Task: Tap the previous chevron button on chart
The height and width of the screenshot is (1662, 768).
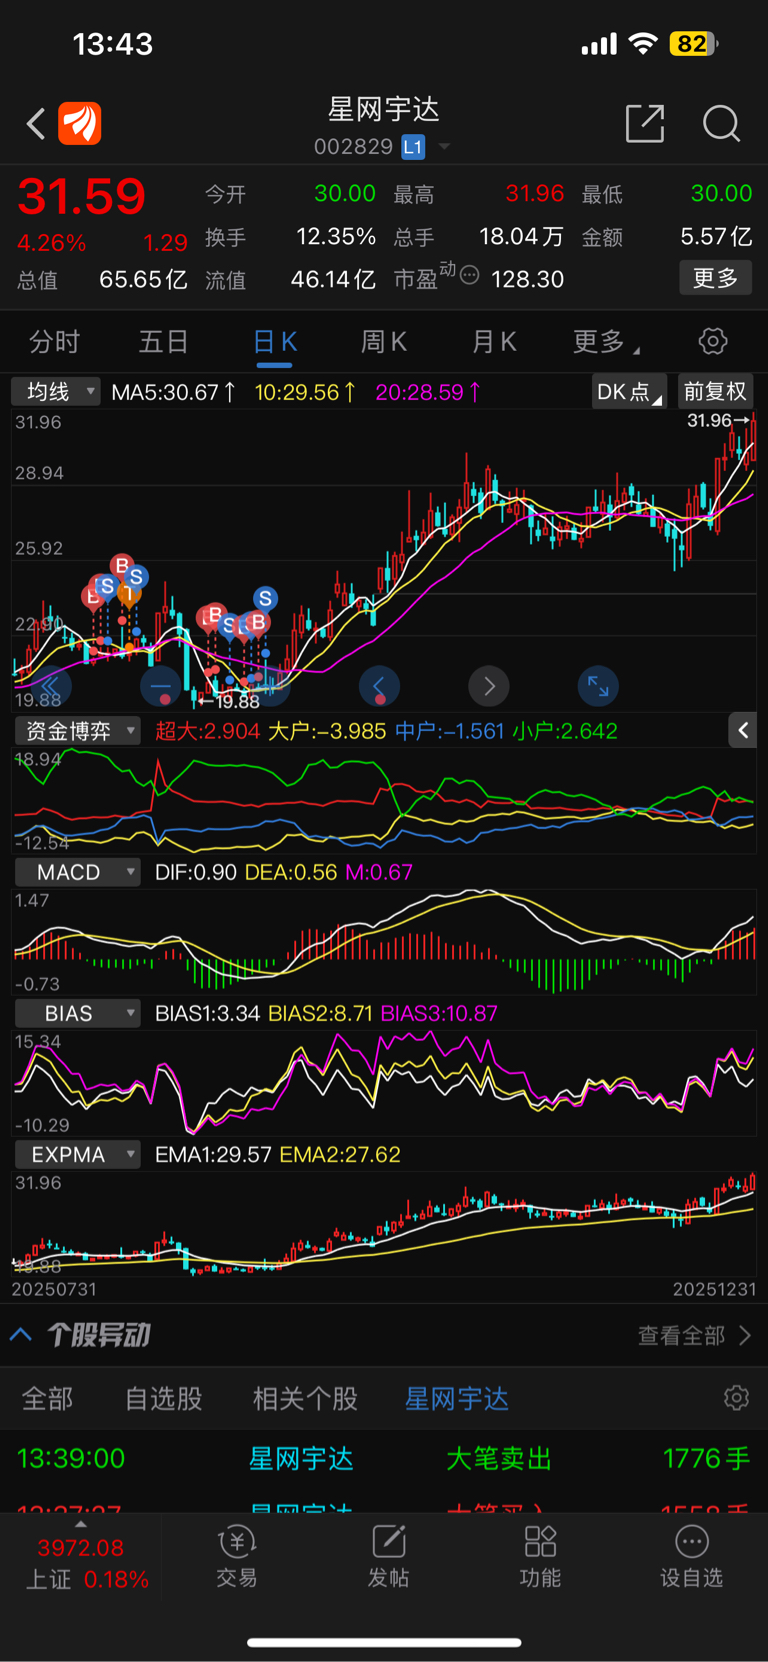Action: tap(379, 686)
